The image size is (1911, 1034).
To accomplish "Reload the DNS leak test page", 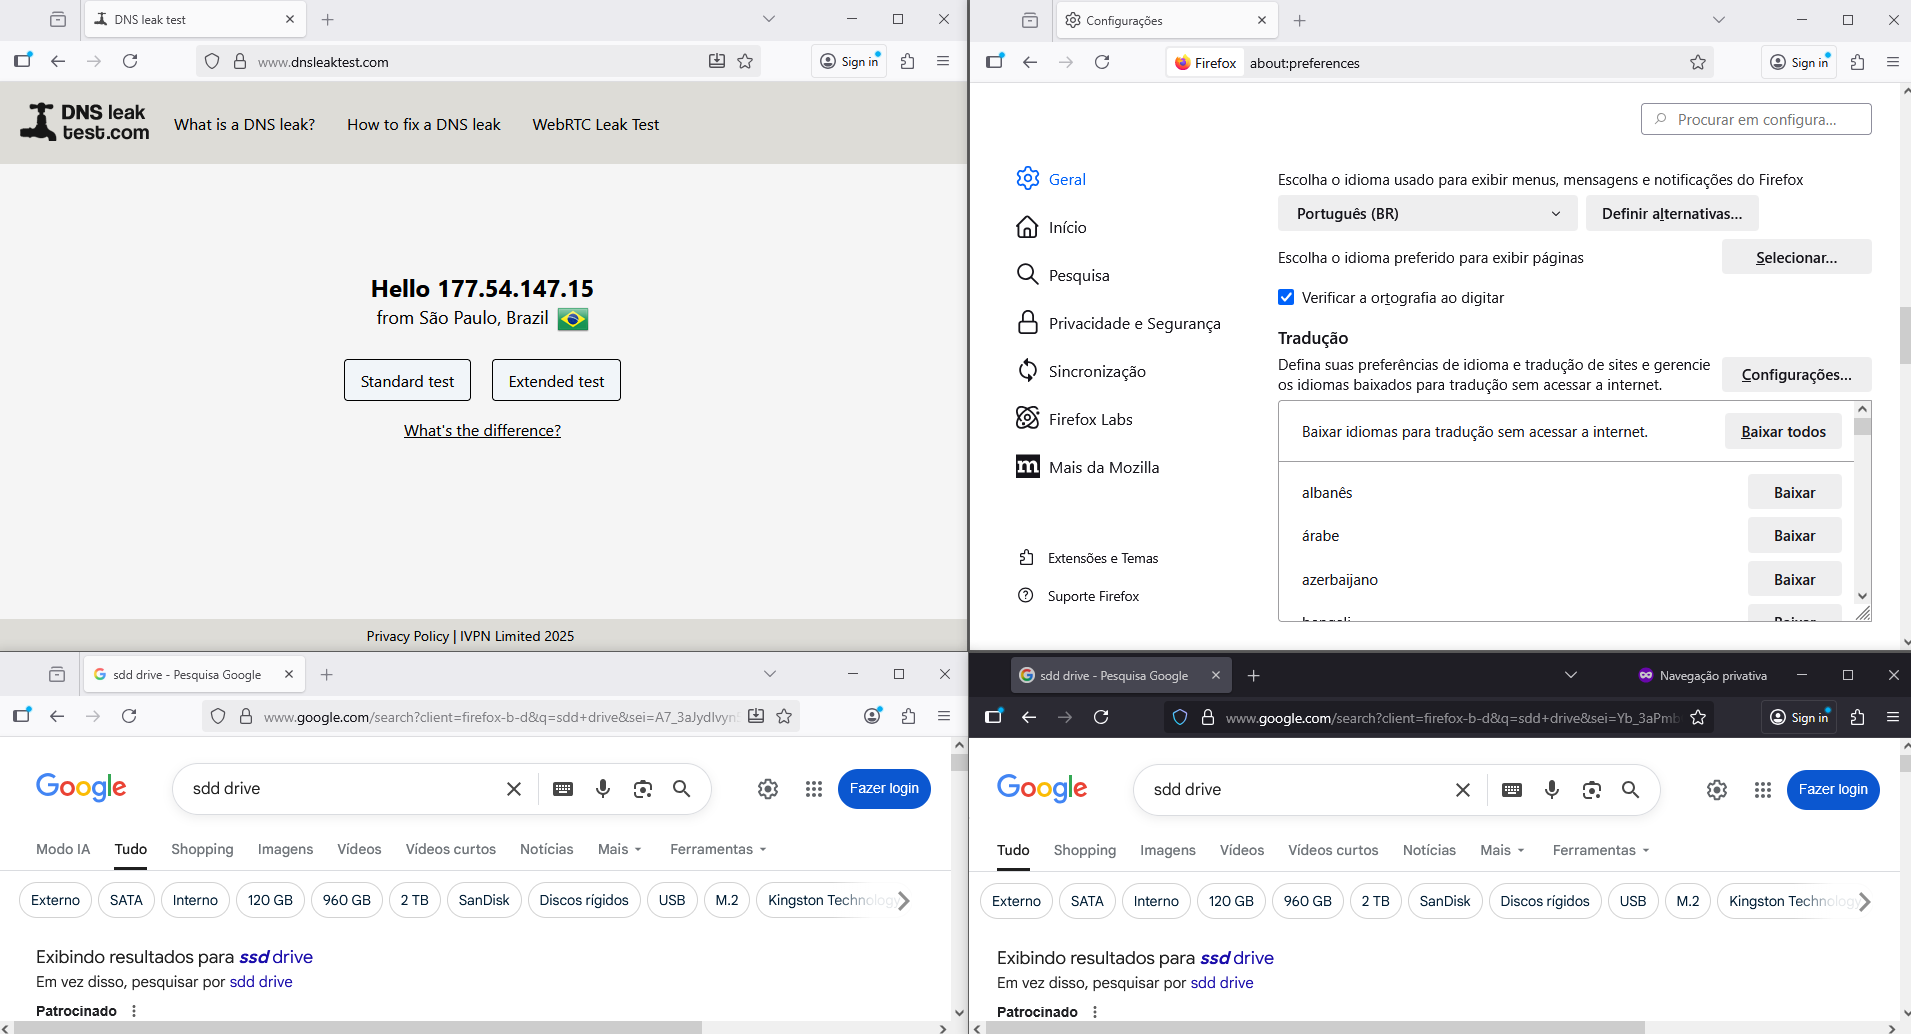I will [x=130, y=61].
